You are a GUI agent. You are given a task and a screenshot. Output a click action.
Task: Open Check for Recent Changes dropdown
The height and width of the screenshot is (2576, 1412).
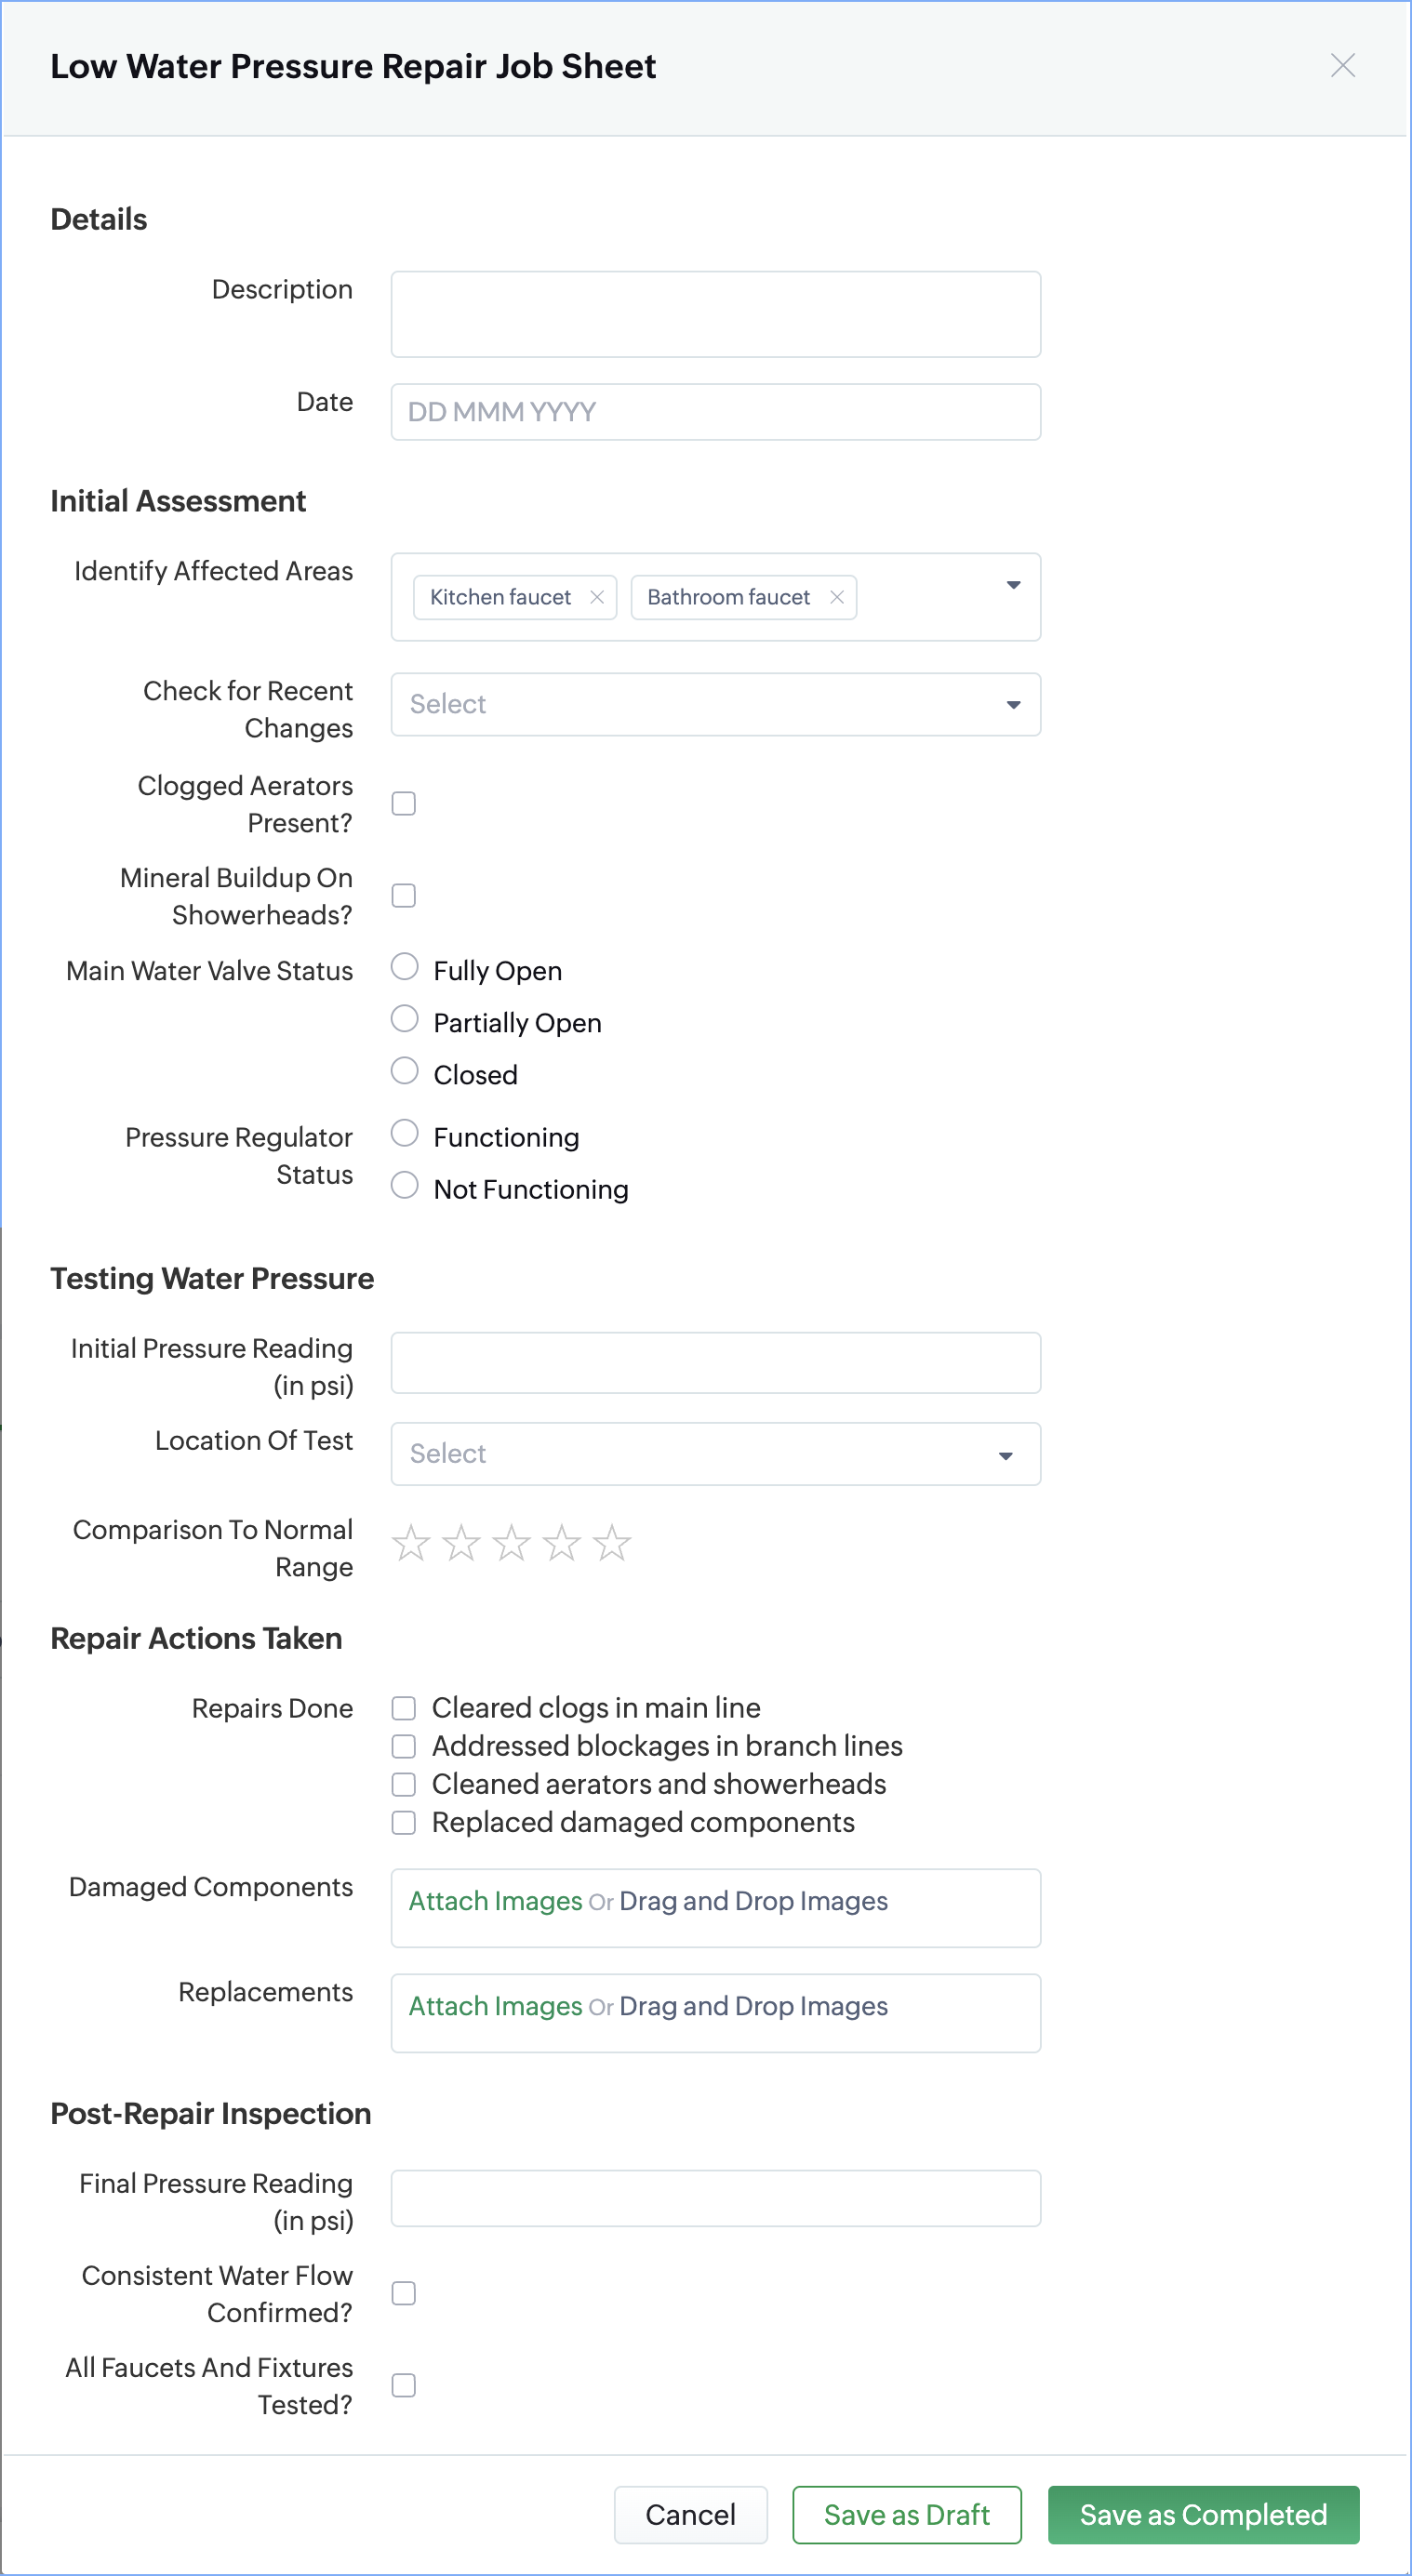point(715,705)
